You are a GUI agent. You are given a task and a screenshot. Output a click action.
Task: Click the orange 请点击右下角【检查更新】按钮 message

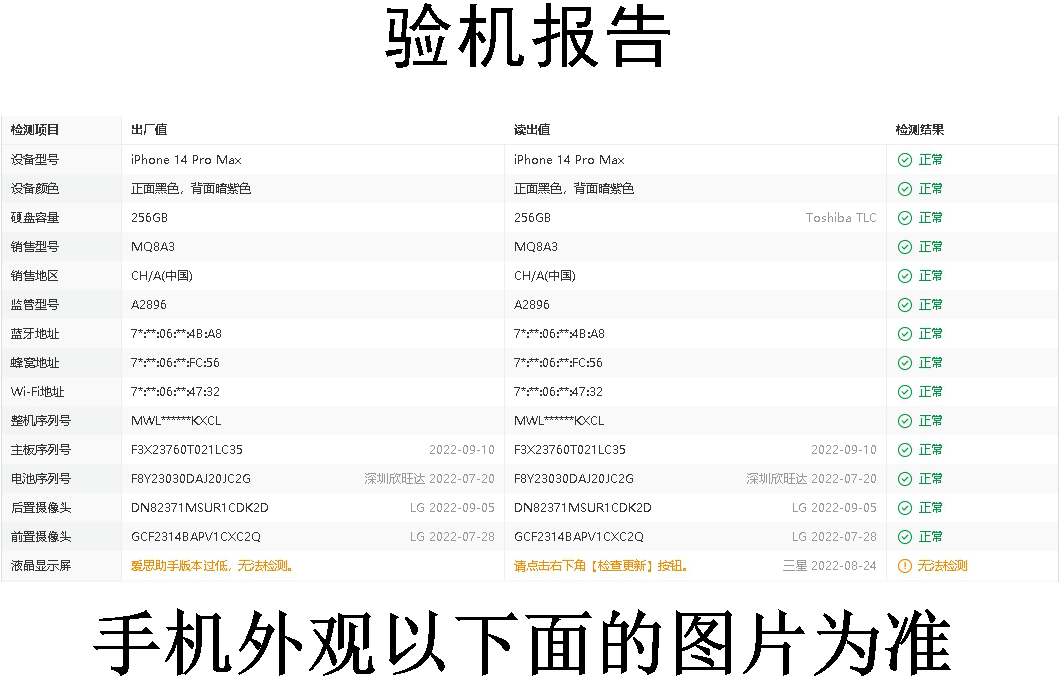(x=601, y=566)
